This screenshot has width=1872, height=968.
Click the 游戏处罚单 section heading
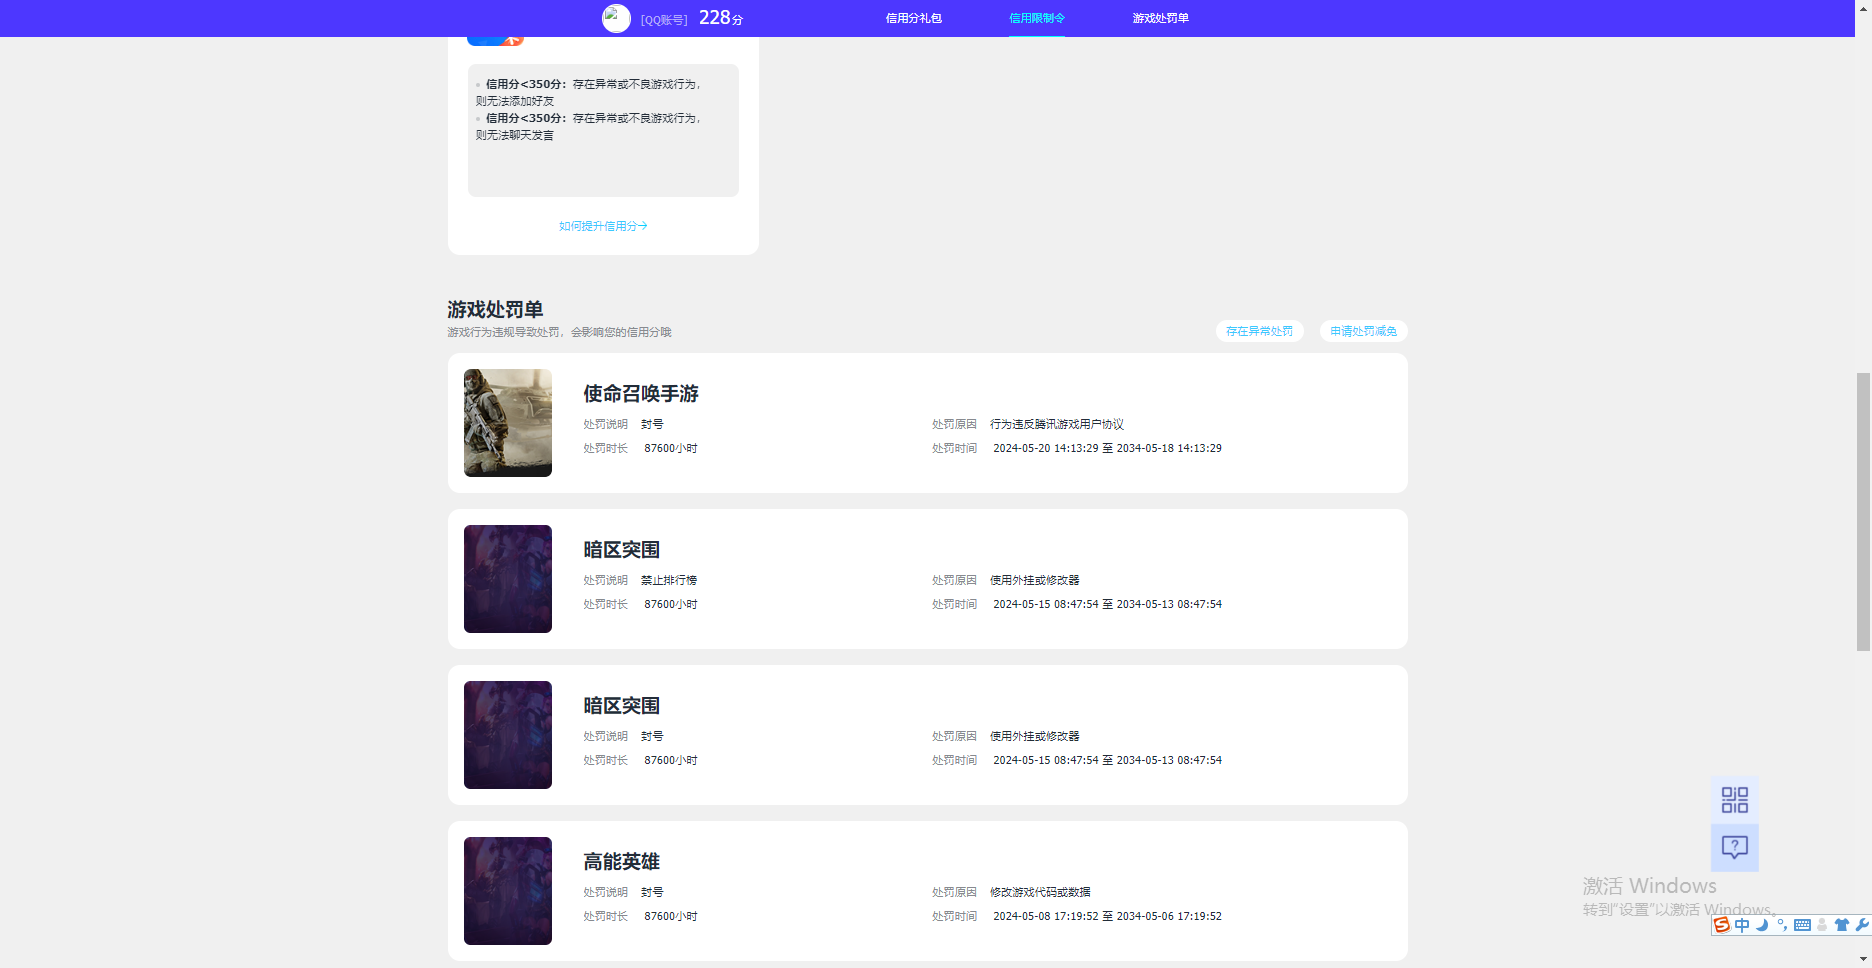coord(495,310)
